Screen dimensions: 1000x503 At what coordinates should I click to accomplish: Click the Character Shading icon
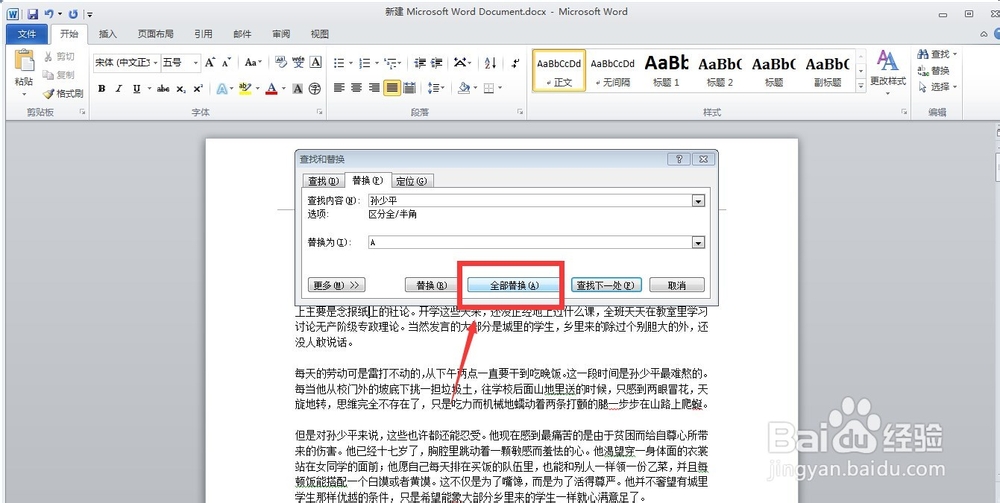click(x=298, y=89)
